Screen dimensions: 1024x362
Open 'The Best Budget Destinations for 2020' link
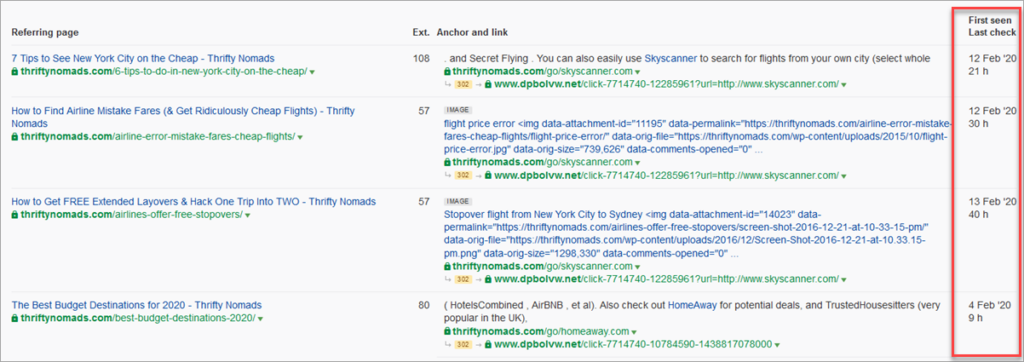click(x=136, y=305)
